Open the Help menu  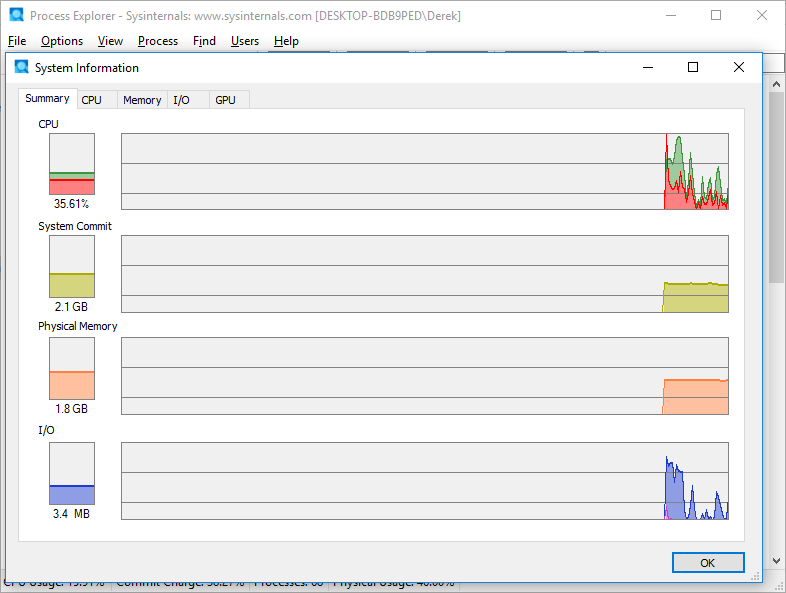(286, 41)
